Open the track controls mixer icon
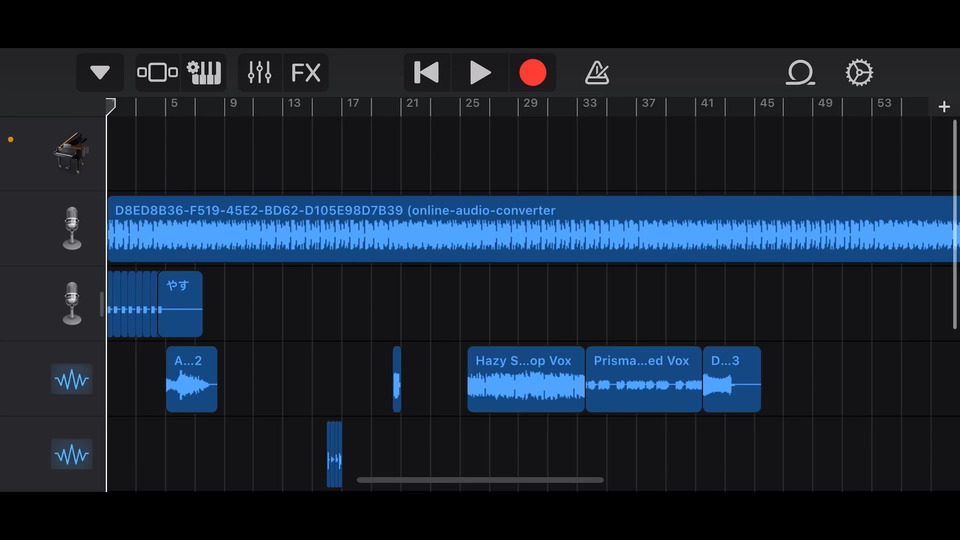 click(x=260, y=73)
